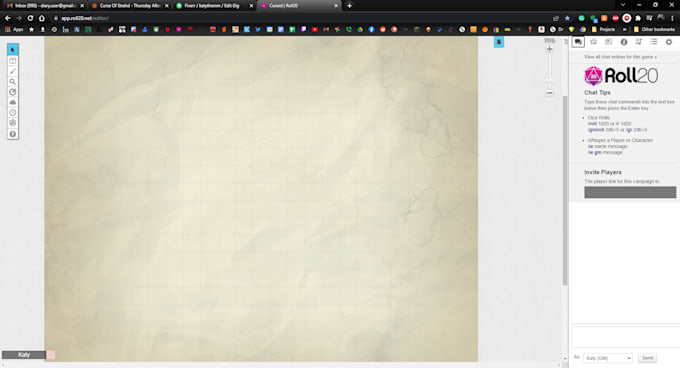
Task: Open the layer selection tool
Action: [13, 61]
